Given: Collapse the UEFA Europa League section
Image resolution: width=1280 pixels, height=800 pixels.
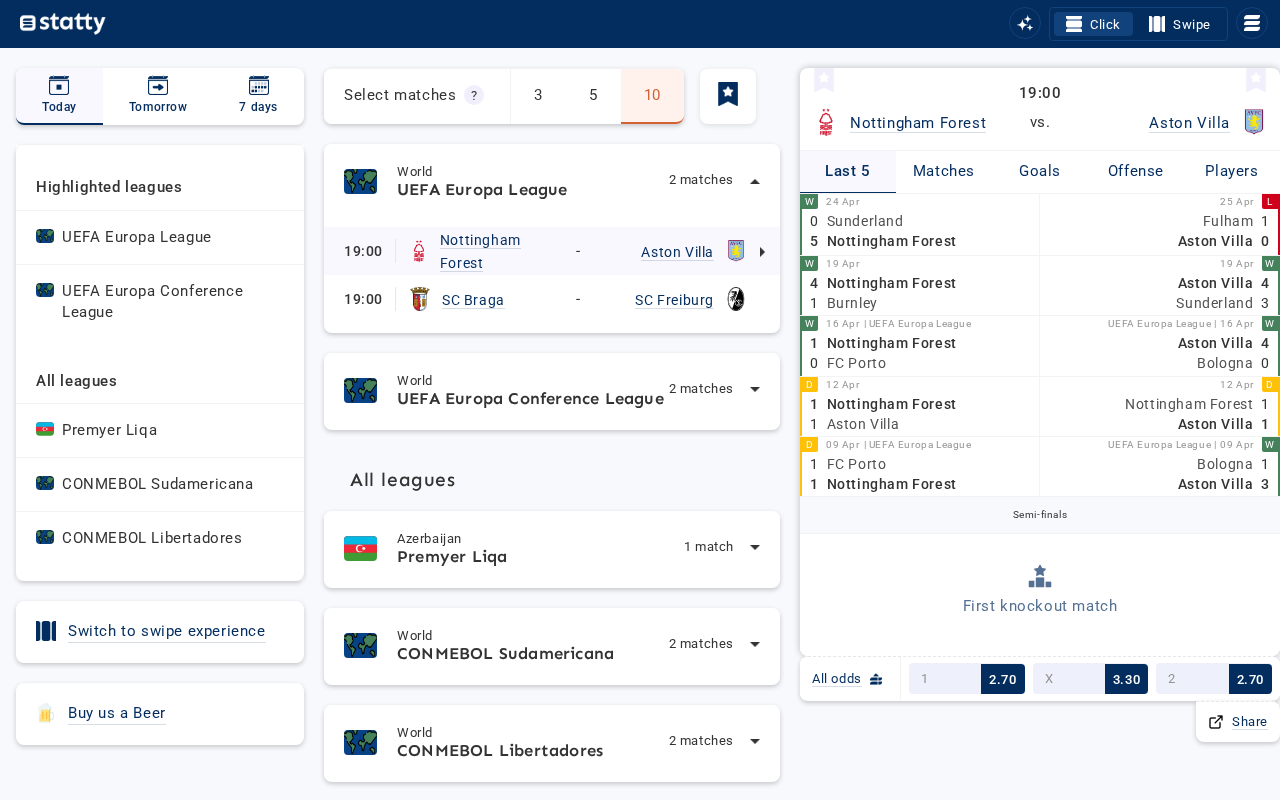Looking at the screenshot, I should (755, 181).
